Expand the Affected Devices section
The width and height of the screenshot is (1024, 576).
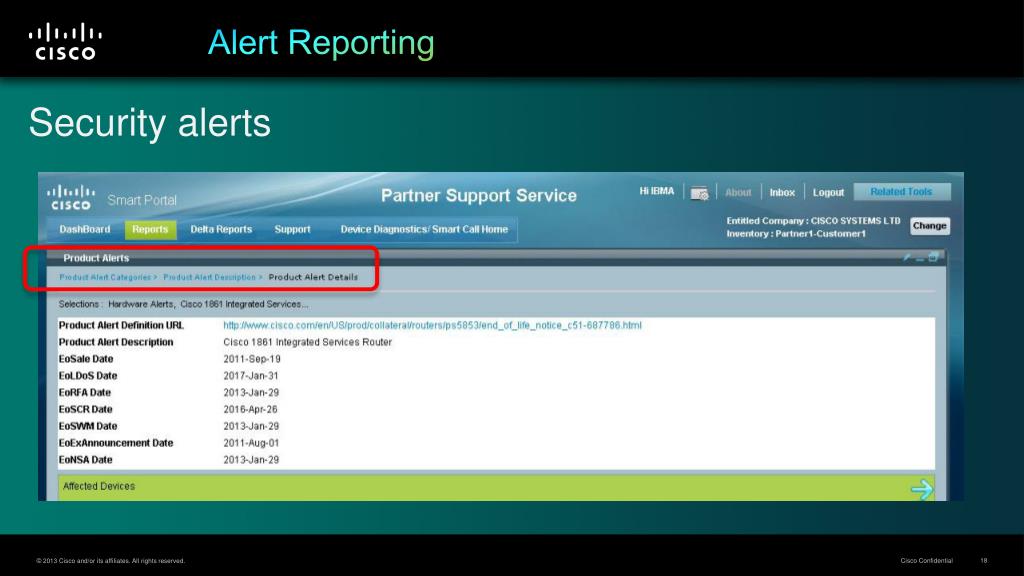pos(496,487)
